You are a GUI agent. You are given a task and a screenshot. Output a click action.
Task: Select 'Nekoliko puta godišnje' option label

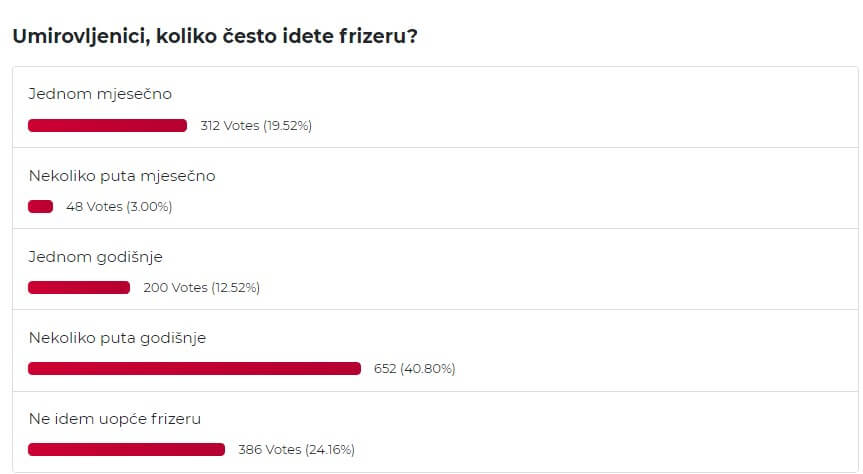coord(117,338)
